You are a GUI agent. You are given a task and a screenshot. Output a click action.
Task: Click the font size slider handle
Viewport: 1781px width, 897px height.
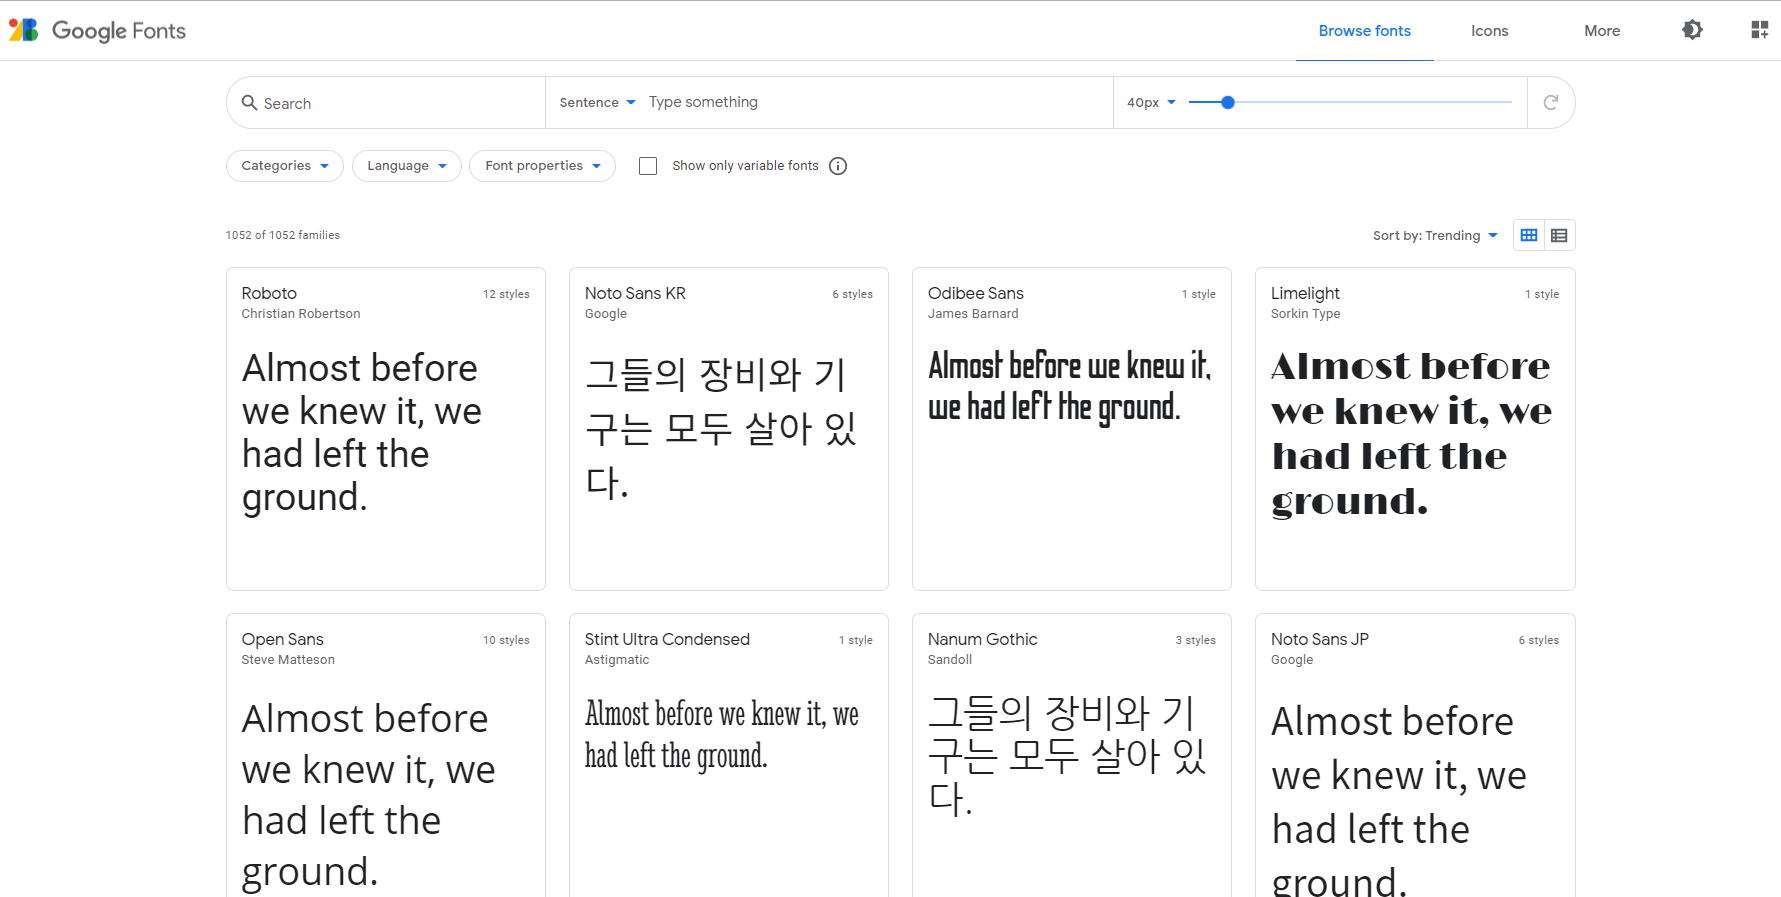coord(1228,102)
